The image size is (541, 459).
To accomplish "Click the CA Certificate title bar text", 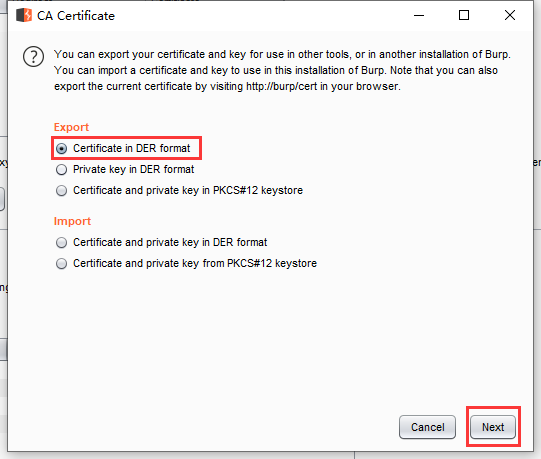I will (76, 16).
